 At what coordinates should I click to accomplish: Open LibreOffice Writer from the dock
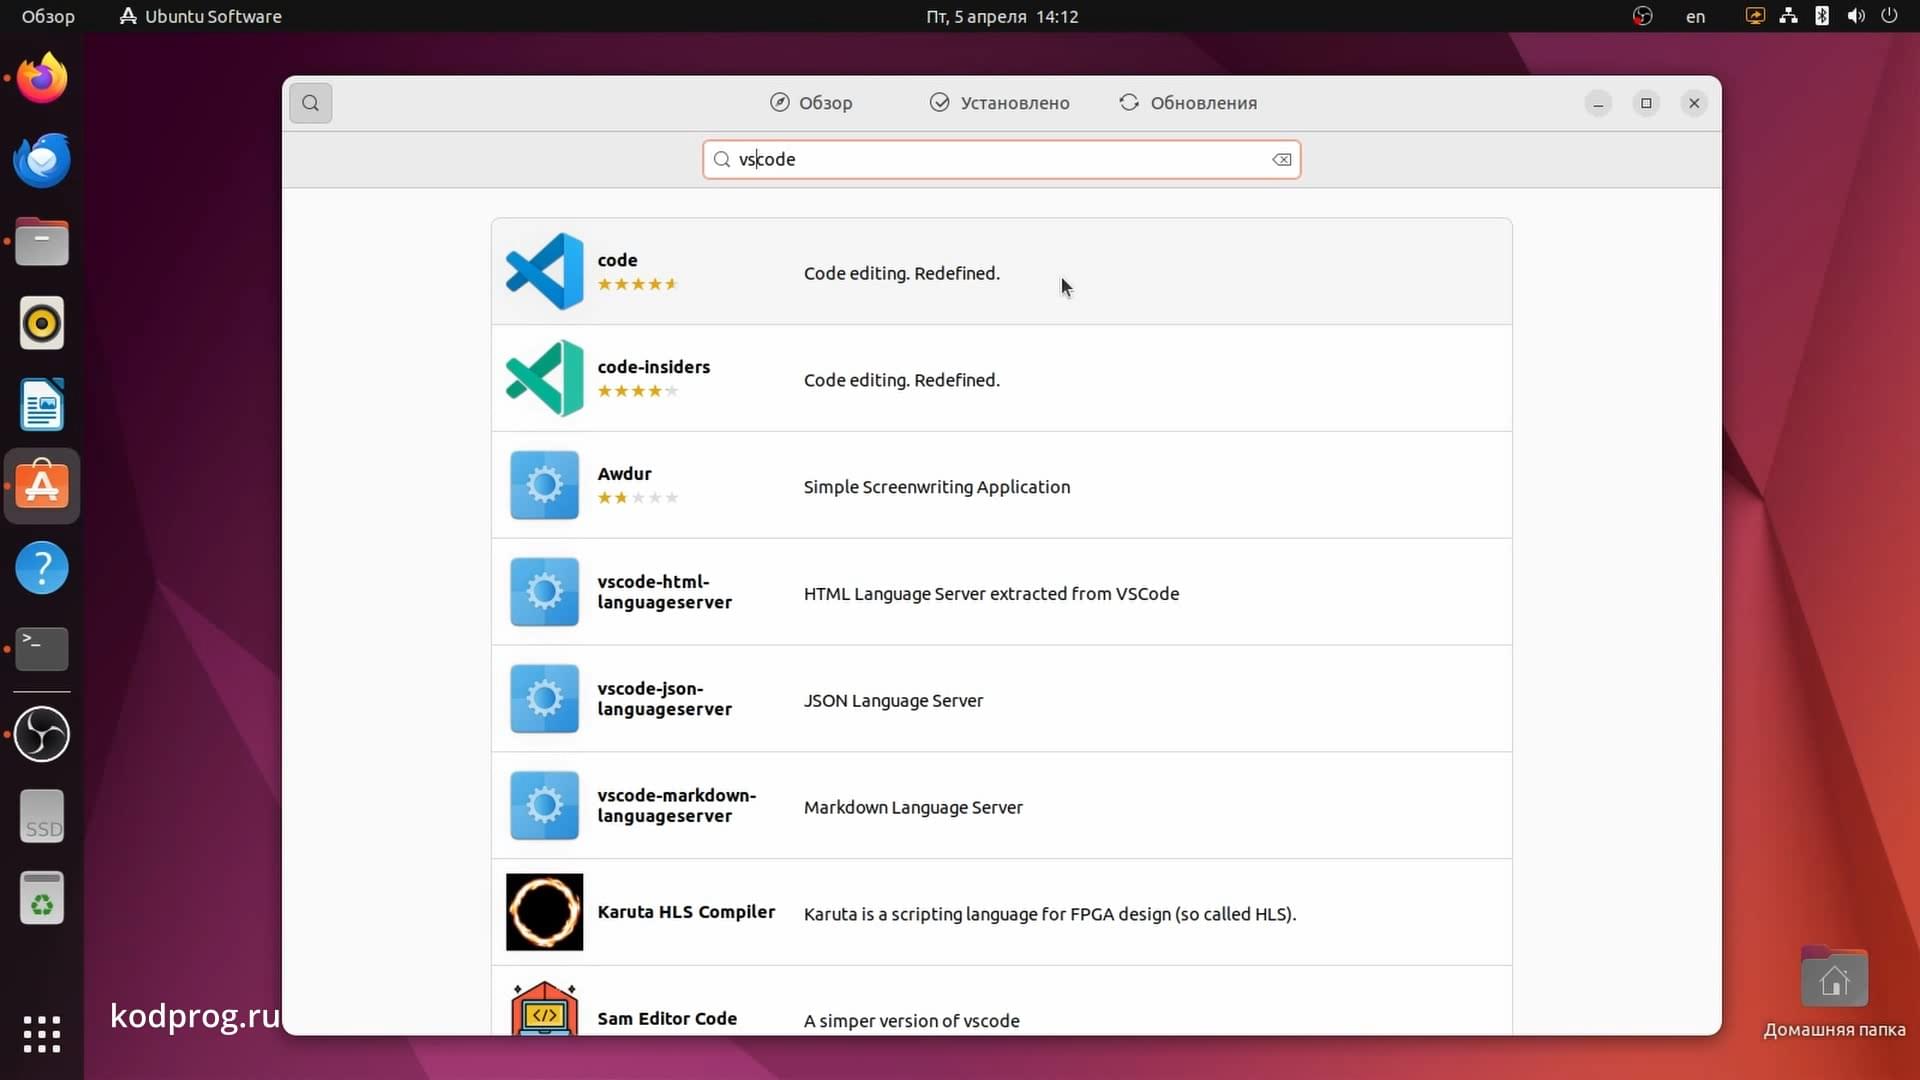[x=42, y=405]
